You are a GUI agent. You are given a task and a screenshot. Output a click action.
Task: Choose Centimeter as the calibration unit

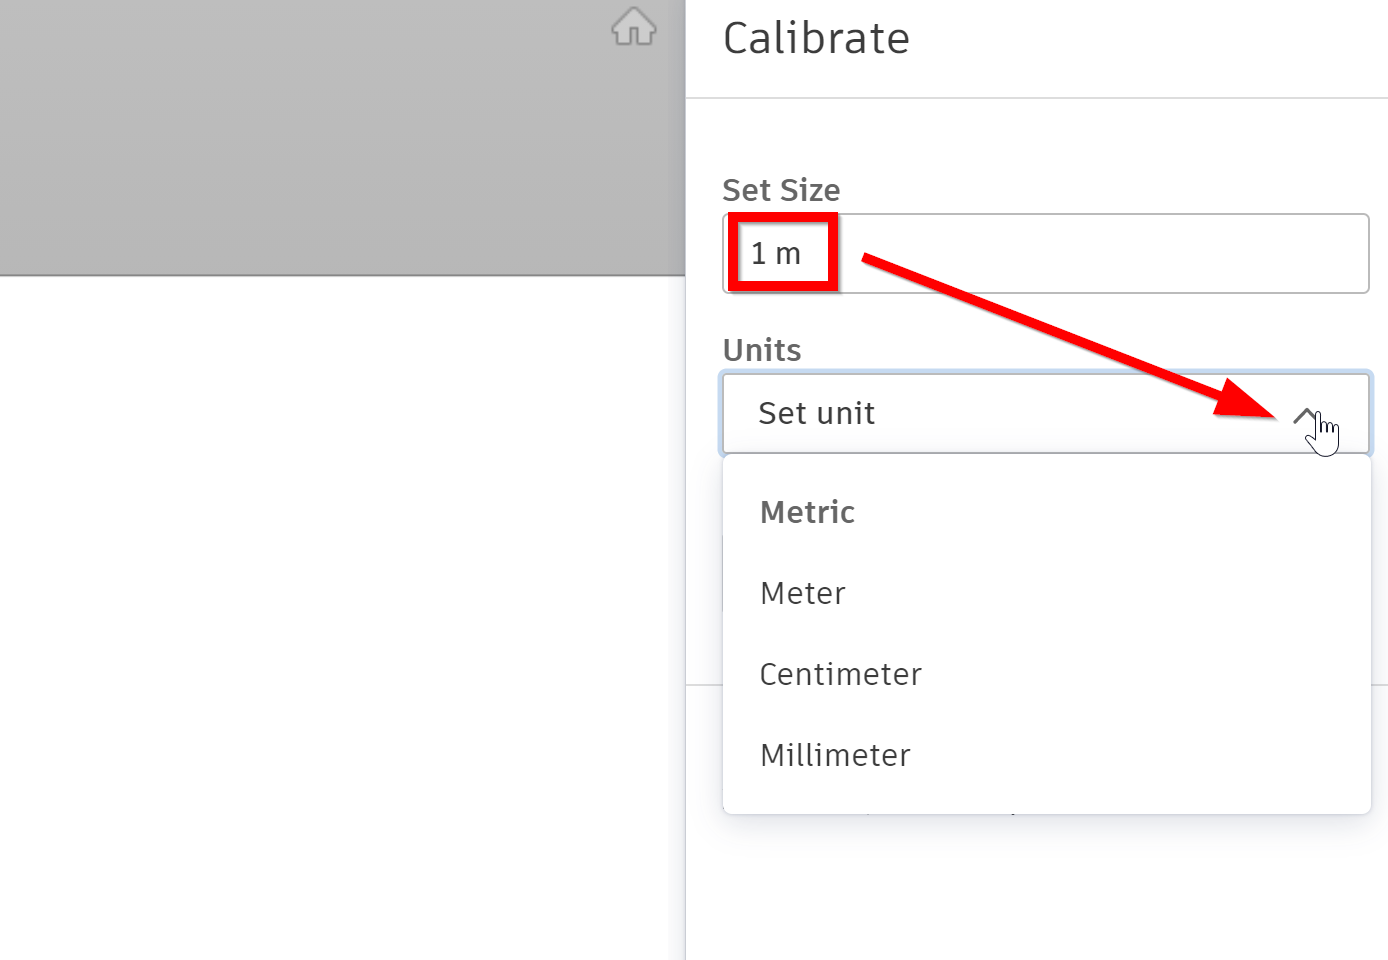(x=840, y=674)
